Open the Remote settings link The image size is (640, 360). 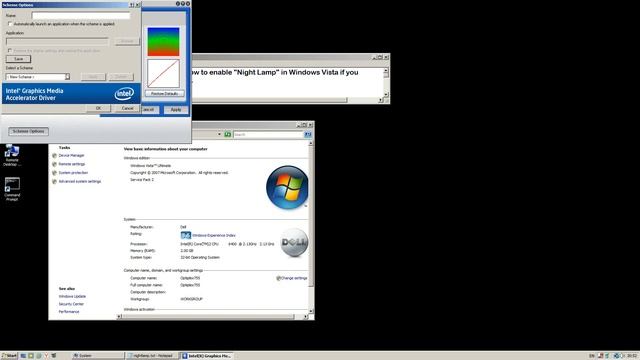[x=72, y=164]
